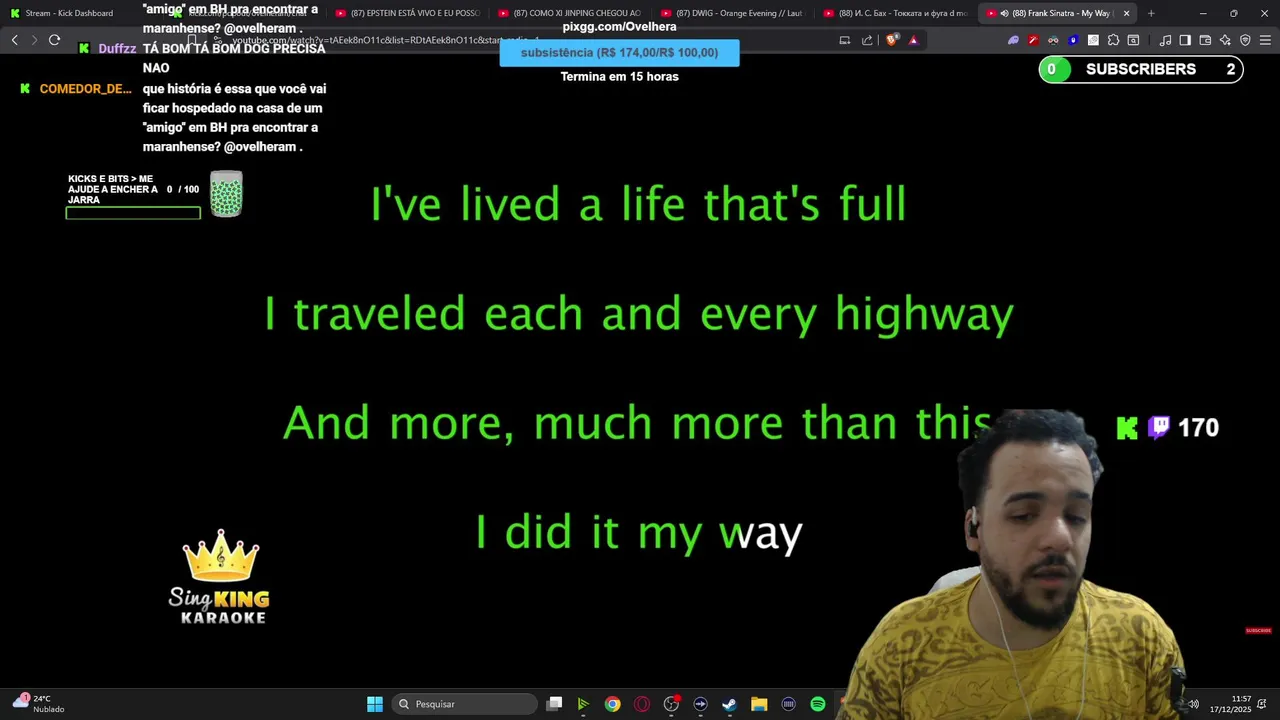Go back with the browser back arrow

click(14, 40)
